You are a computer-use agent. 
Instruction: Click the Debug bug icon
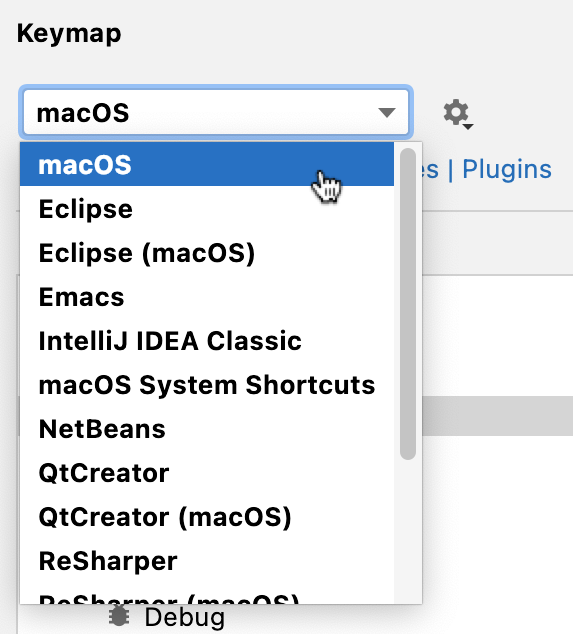click(119, 617)
